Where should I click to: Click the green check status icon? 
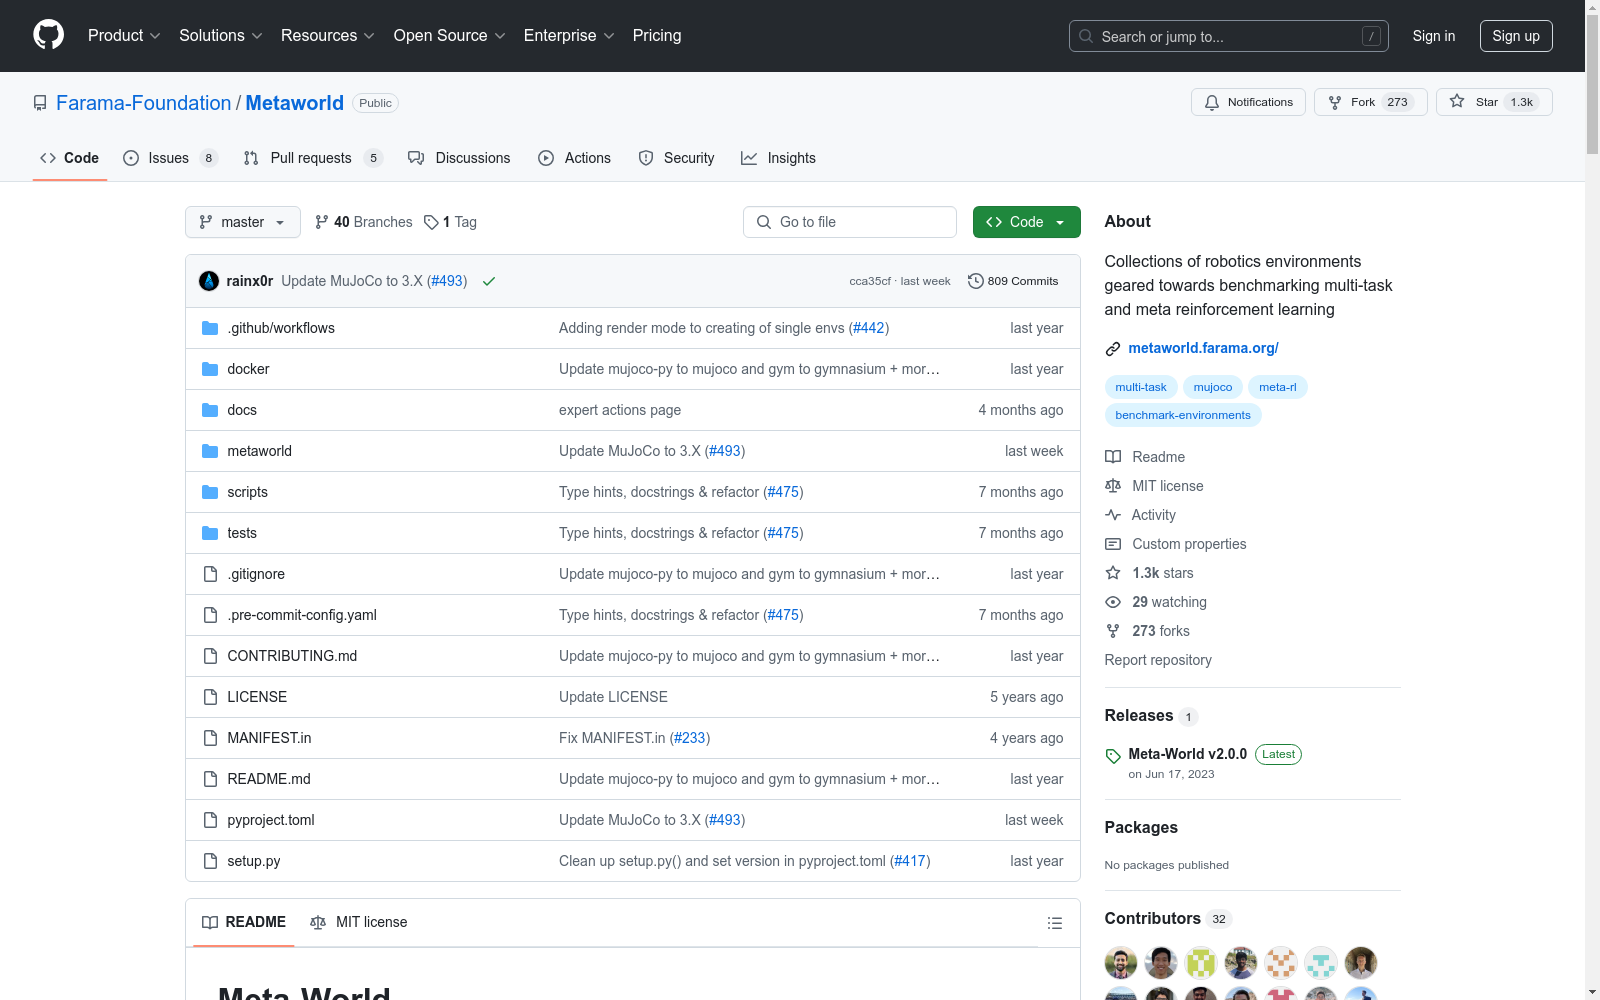[489, 281]
